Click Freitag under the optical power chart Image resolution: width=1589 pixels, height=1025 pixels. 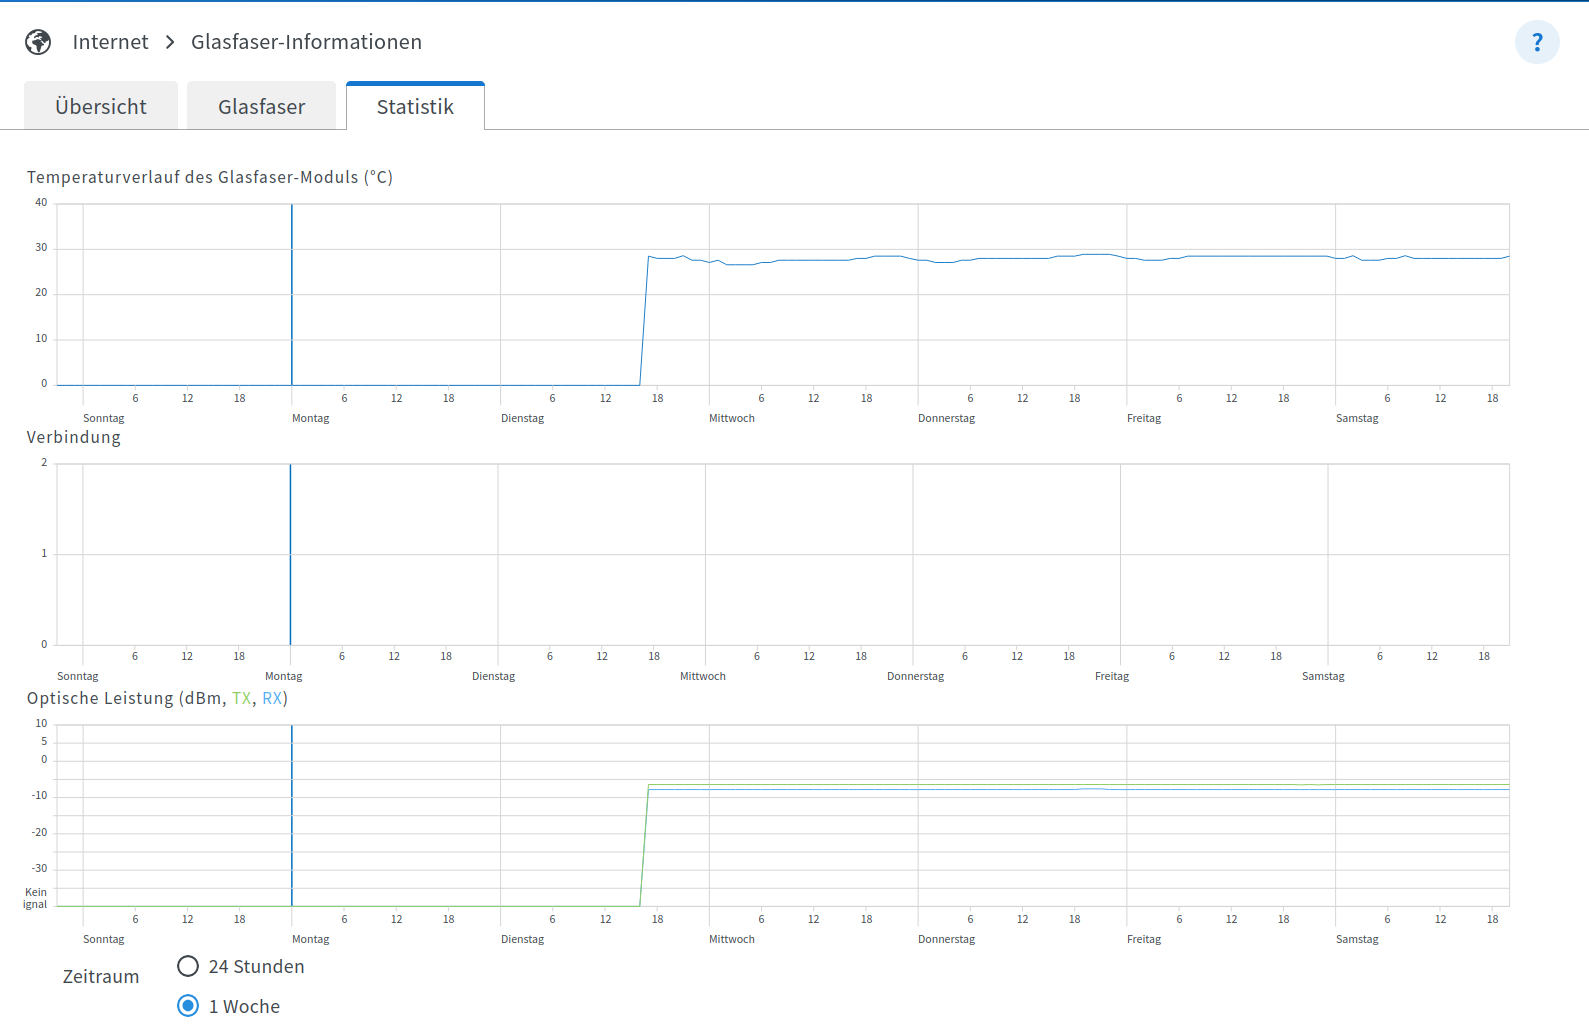(x=1144, y=939)
